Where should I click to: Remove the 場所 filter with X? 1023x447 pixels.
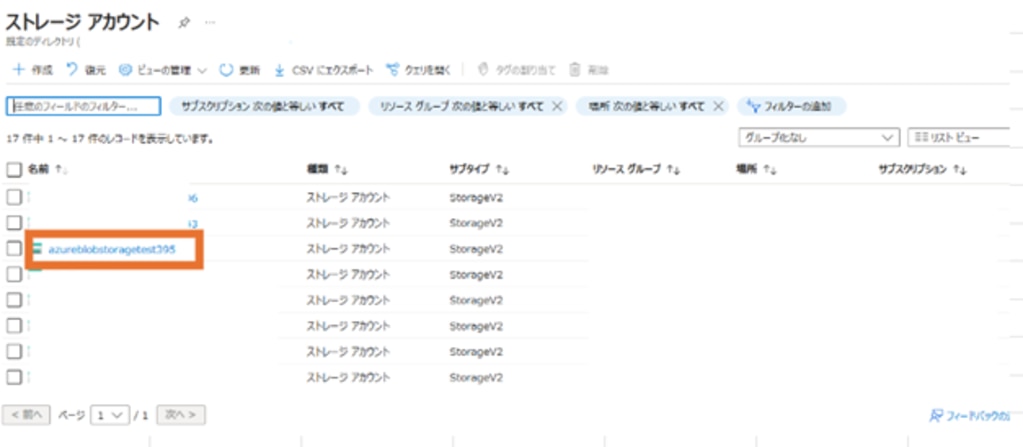718,106
